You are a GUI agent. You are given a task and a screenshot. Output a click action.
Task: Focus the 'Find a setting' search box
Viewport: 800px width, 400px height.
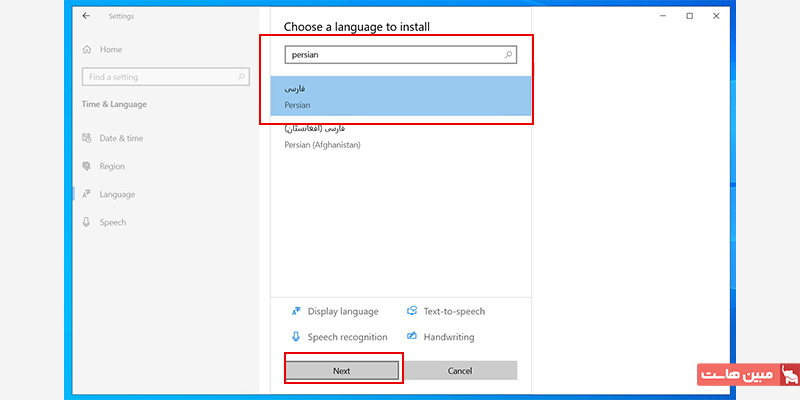pyautogui.click(x=166, y=77)
